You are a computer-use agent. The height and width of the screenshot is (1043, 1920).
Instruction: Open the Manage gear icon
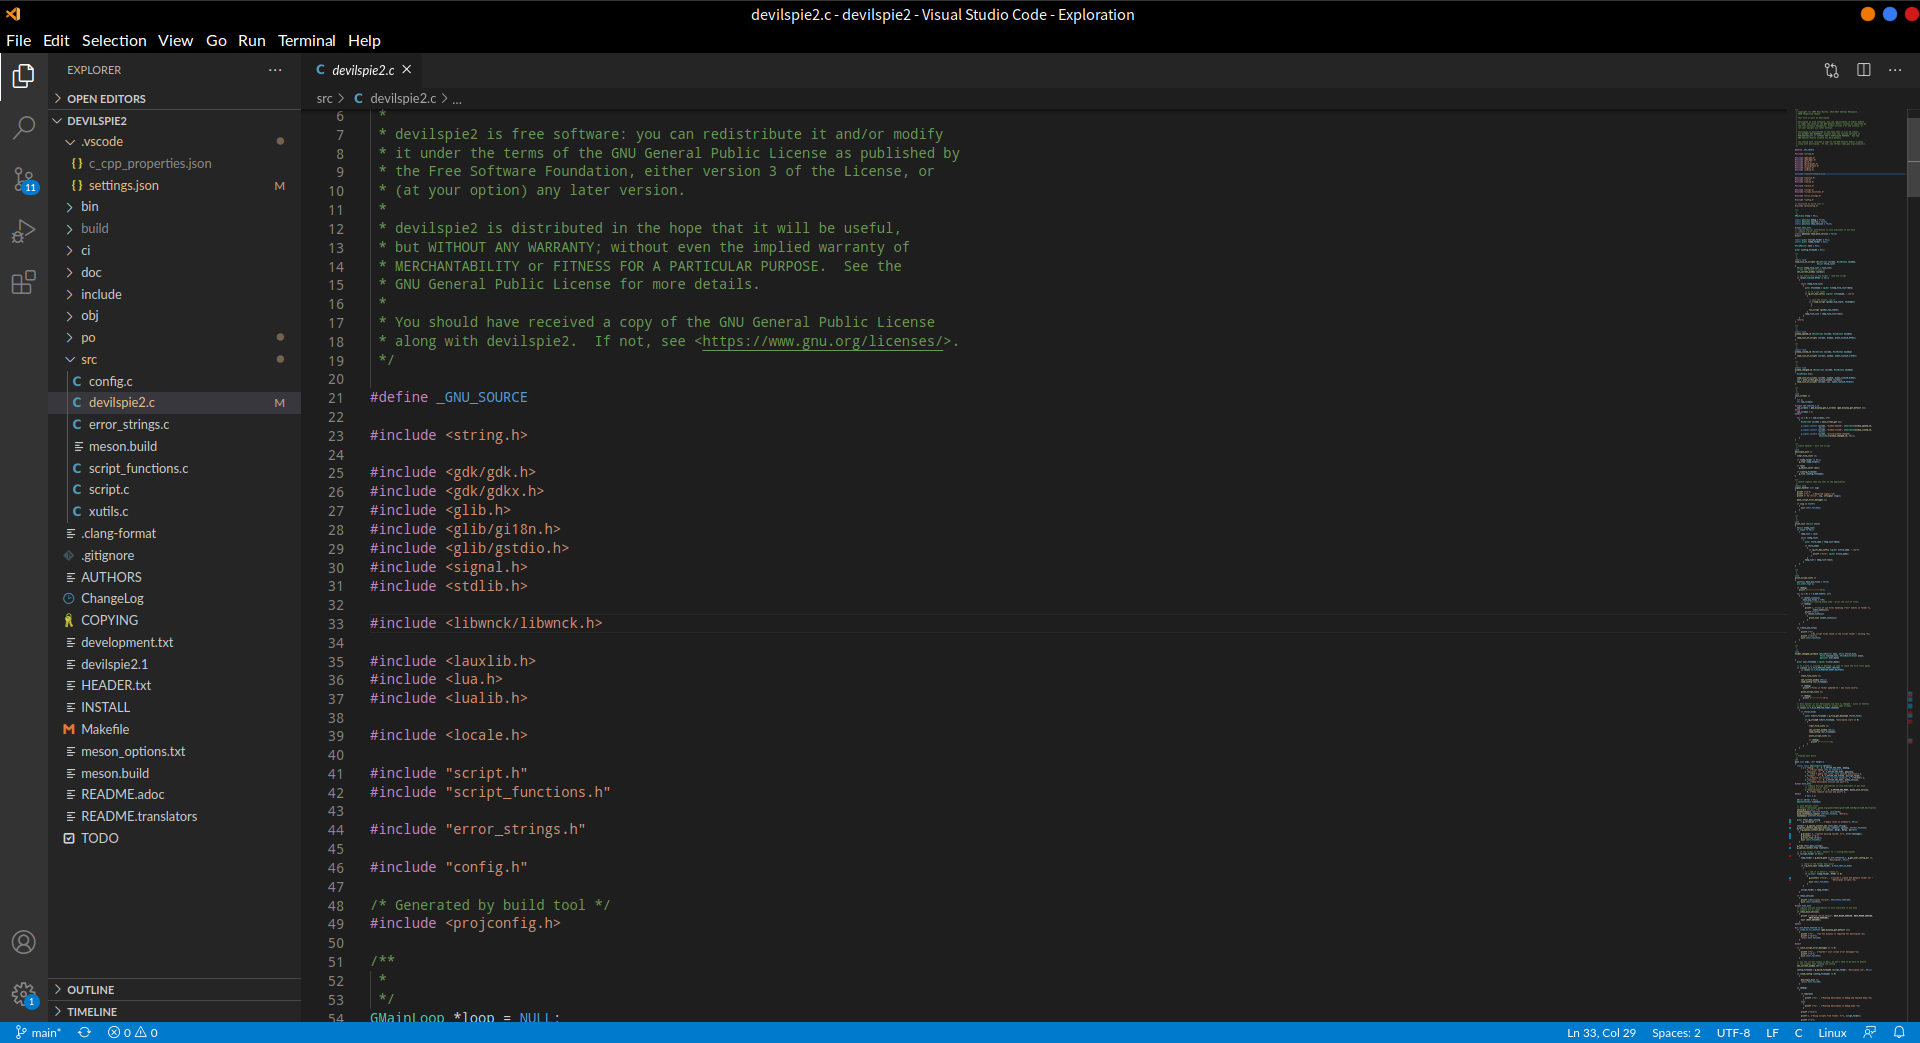click(24, 994)
